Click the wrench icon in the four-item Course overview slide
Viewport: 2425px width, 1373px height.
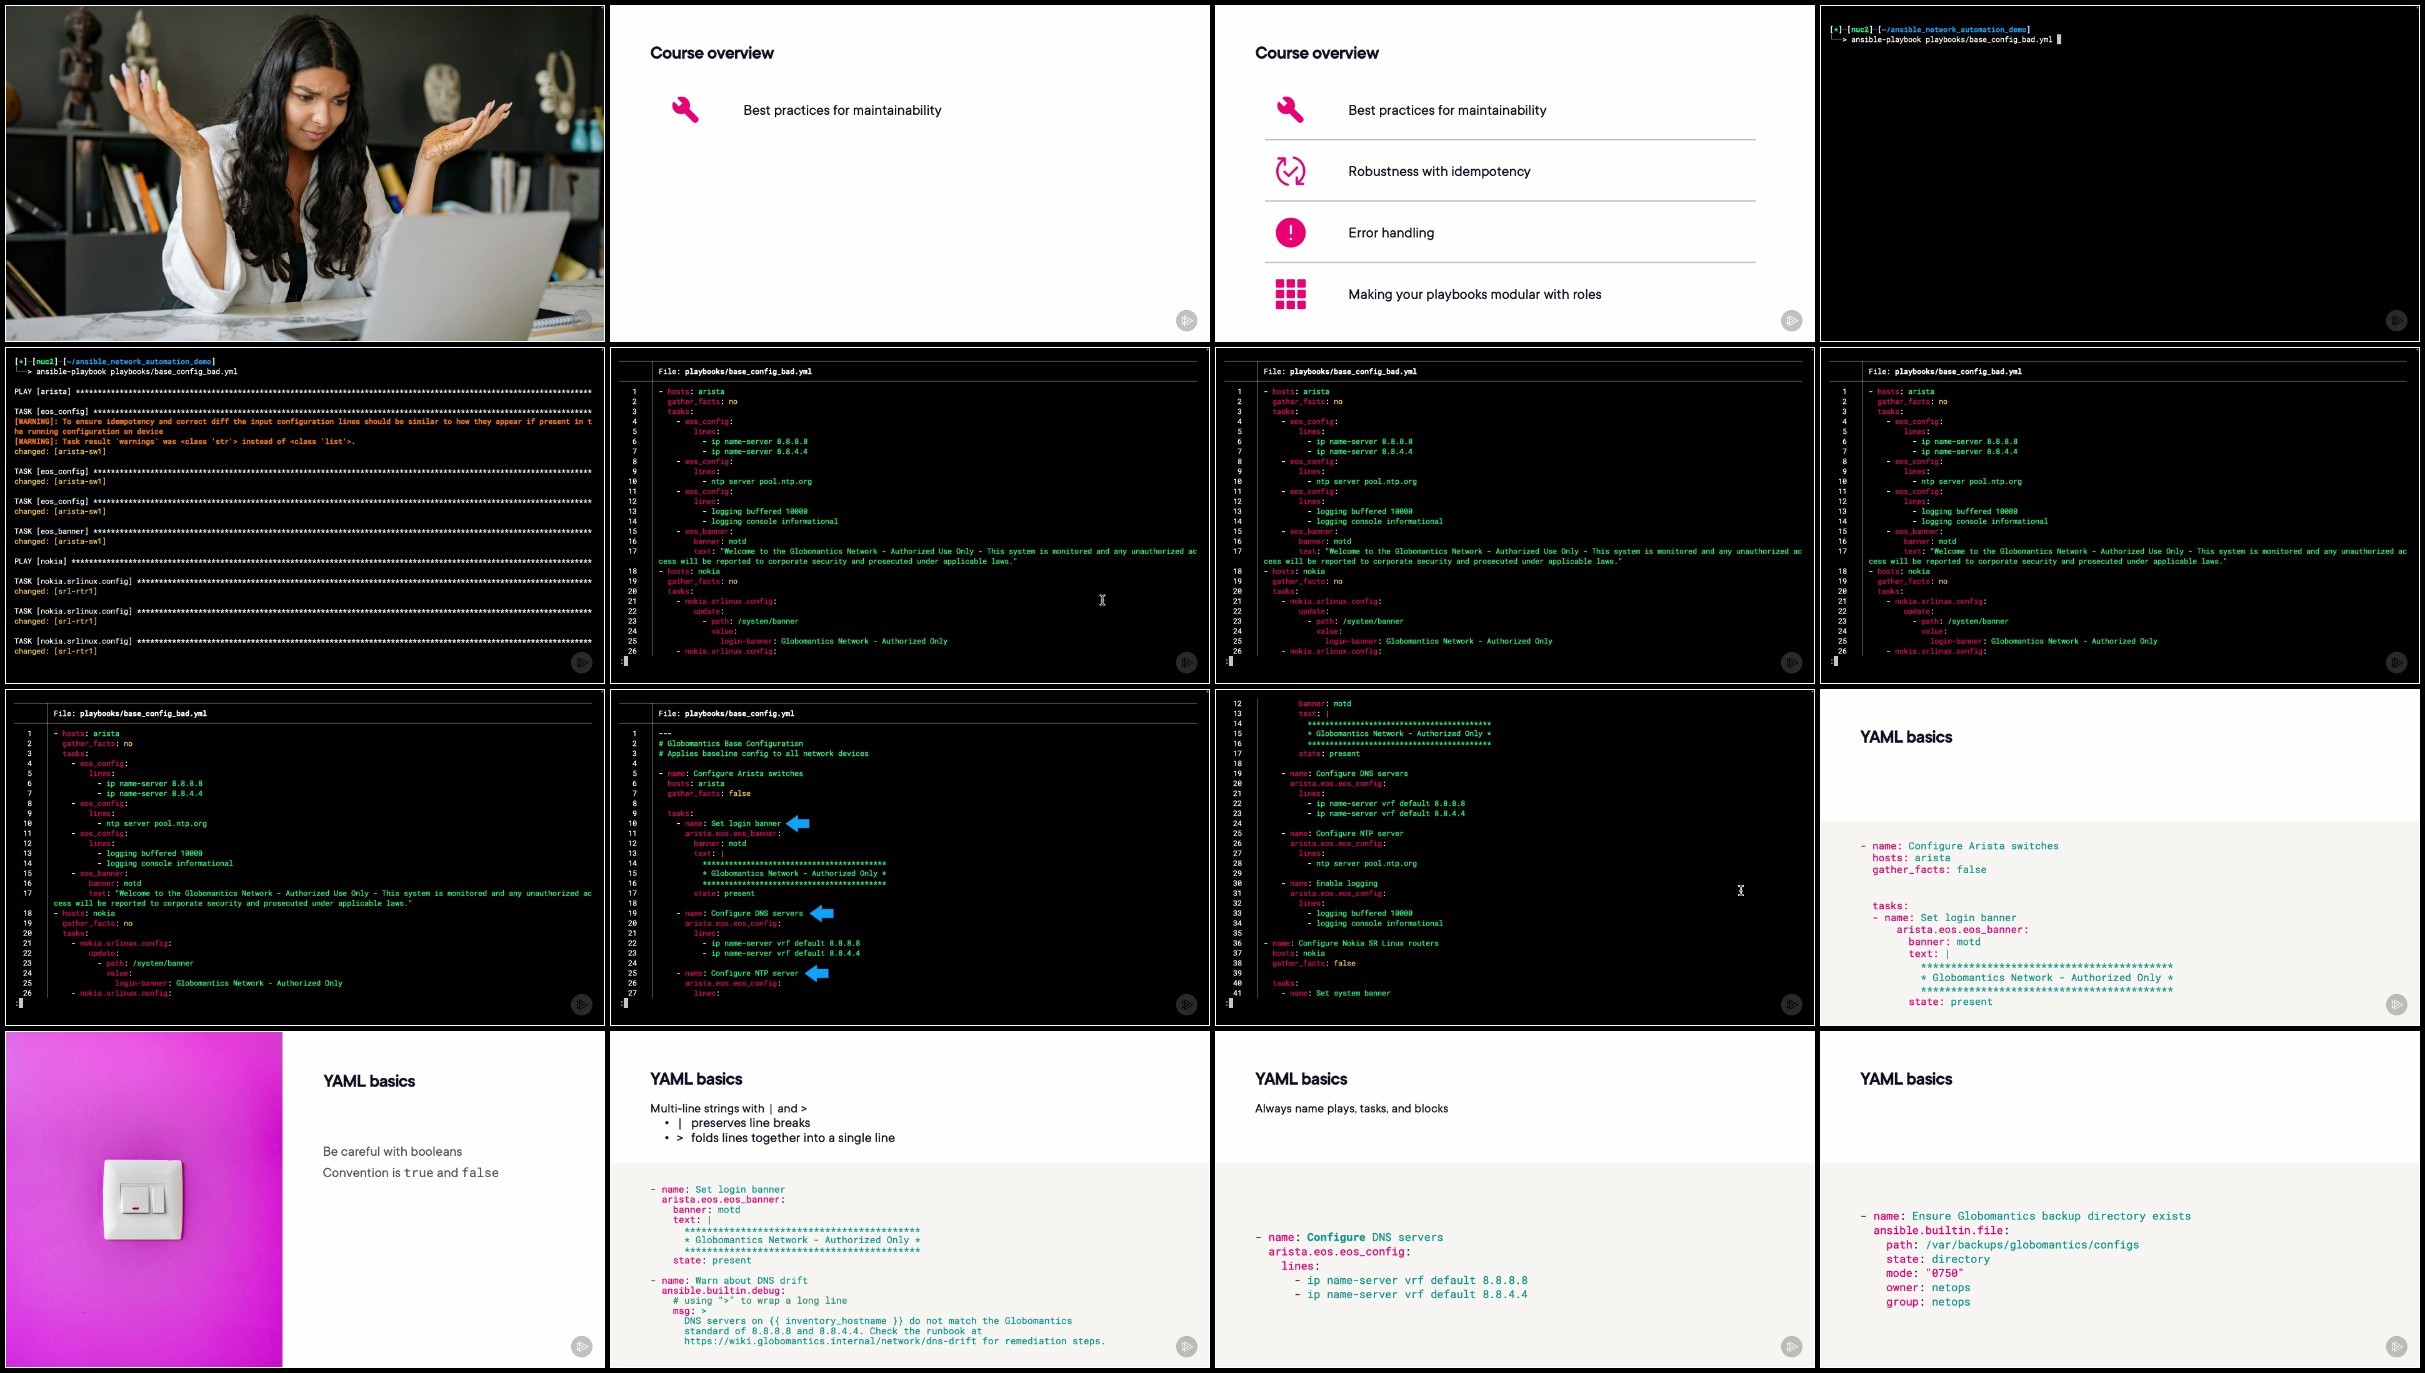1290,110
